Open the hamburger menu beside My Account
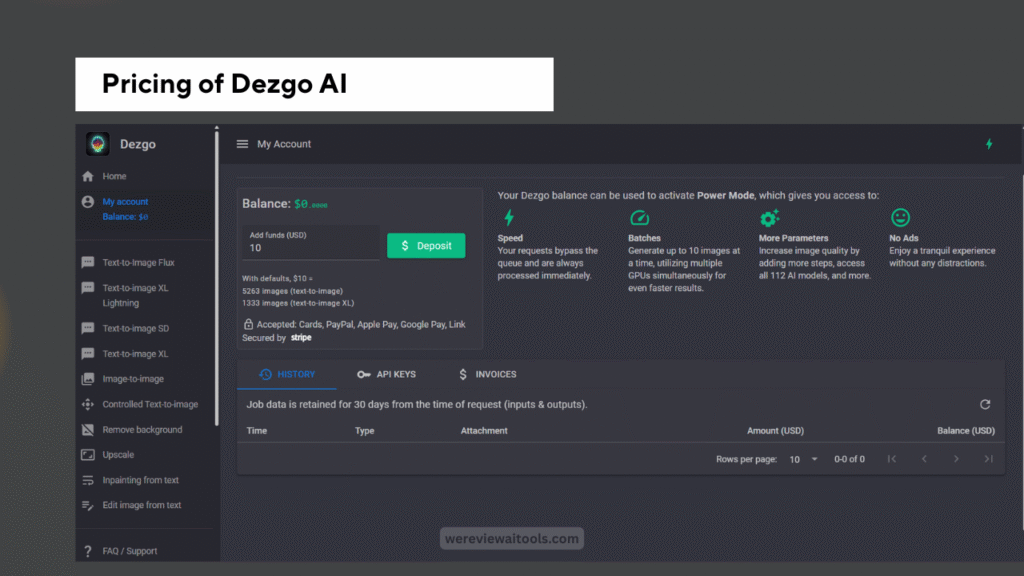Screen dimensions: 1024x576 [242, 144]
